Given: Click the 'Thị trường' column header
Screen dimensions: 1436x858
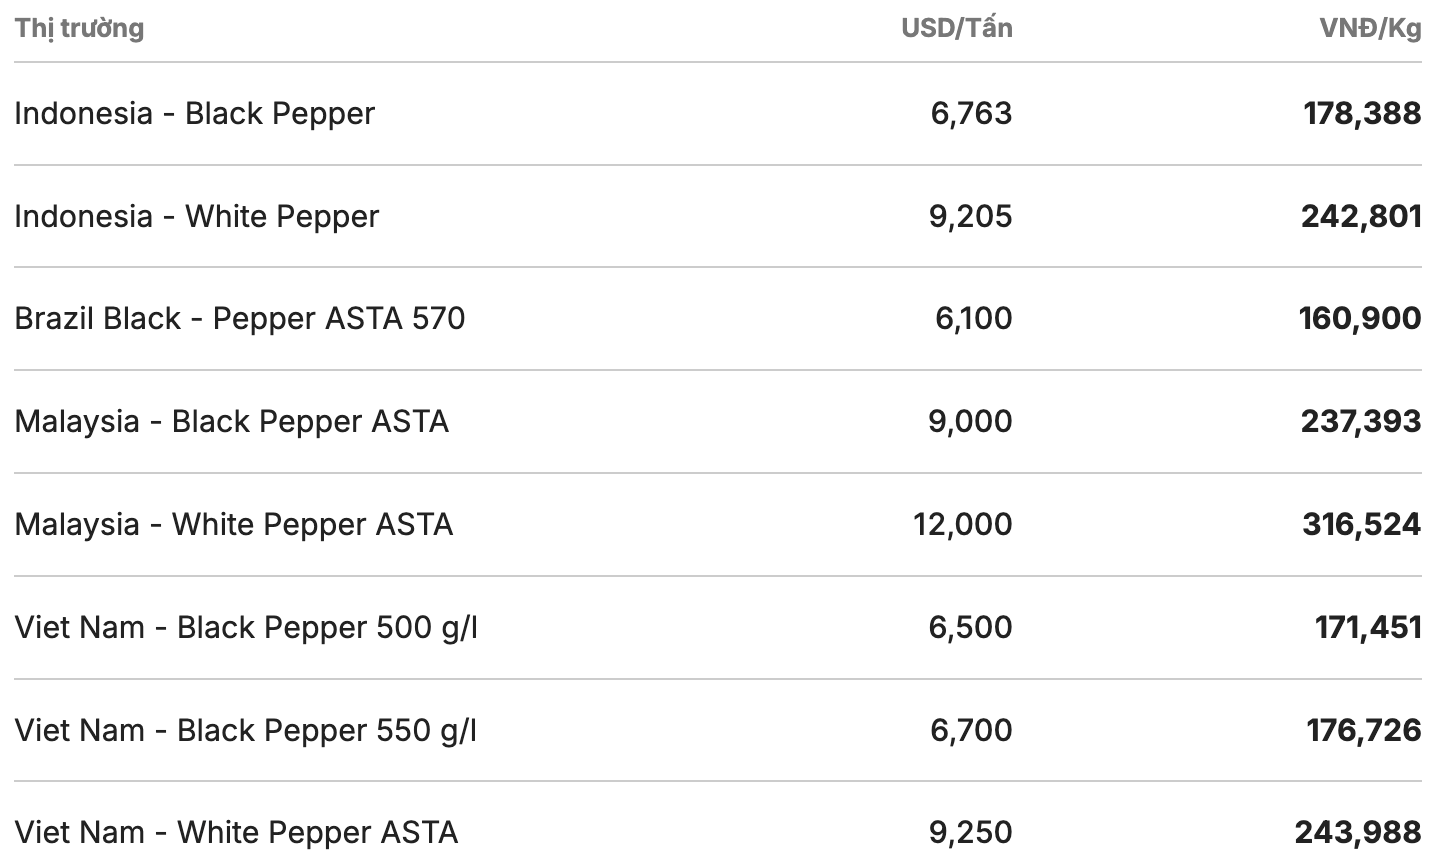Looking at the screenshot, I should 79,28.
